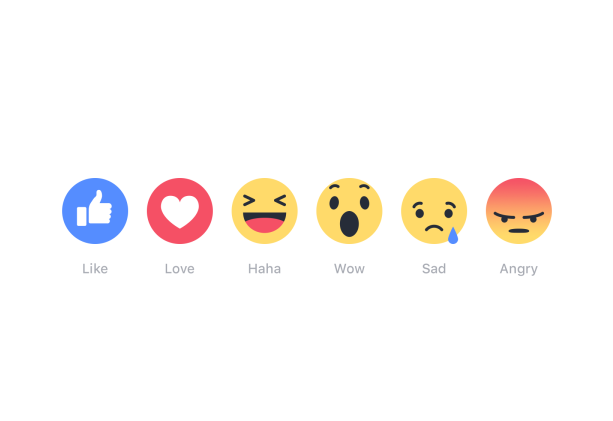Image resolution: width=613 pixels, height=421 pixels.
Task: Select the crying Sad reaction face
Action: [434, 211]
